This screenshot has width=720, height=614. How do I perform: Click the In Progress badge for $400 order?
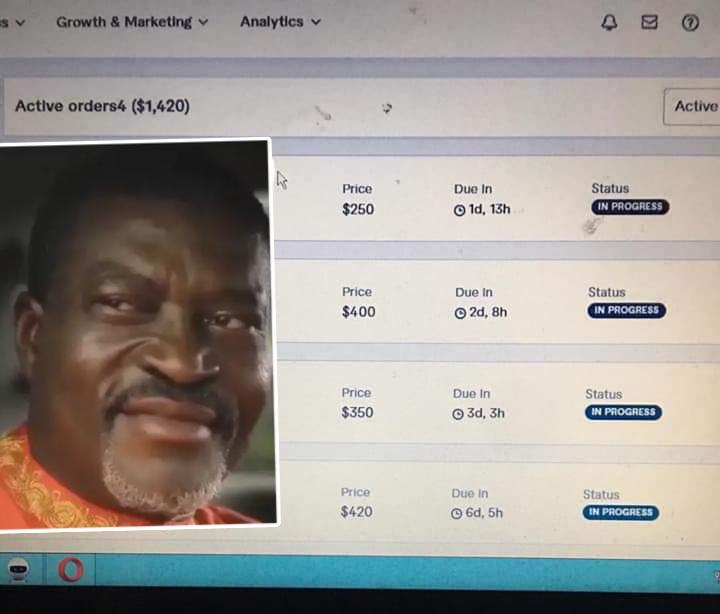click(627, 310)
